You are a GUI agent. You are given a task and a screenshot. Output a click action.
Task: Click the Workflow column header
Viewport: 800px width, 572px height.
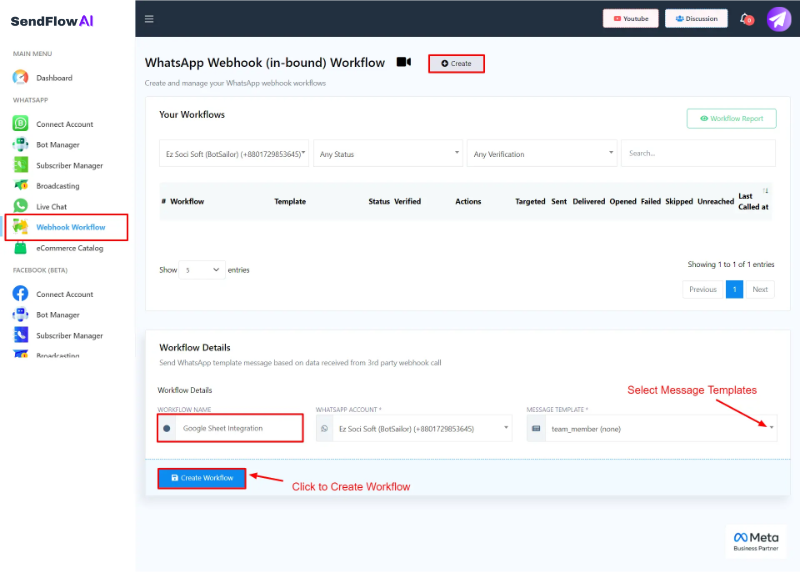[x=187, y=202]
